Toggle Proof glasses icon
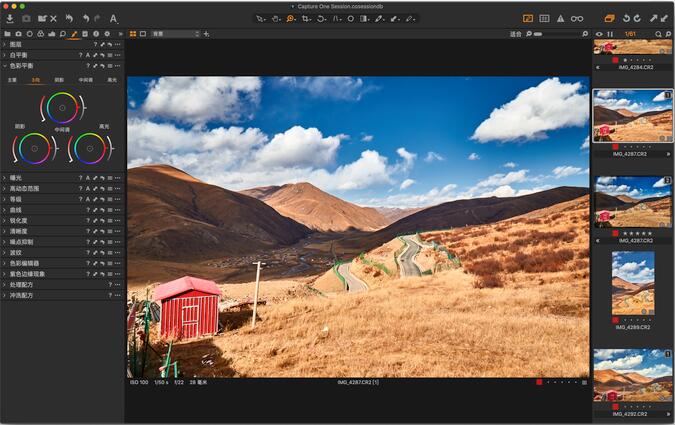Screen dimensions: 675x425 [x=577, y=19]
